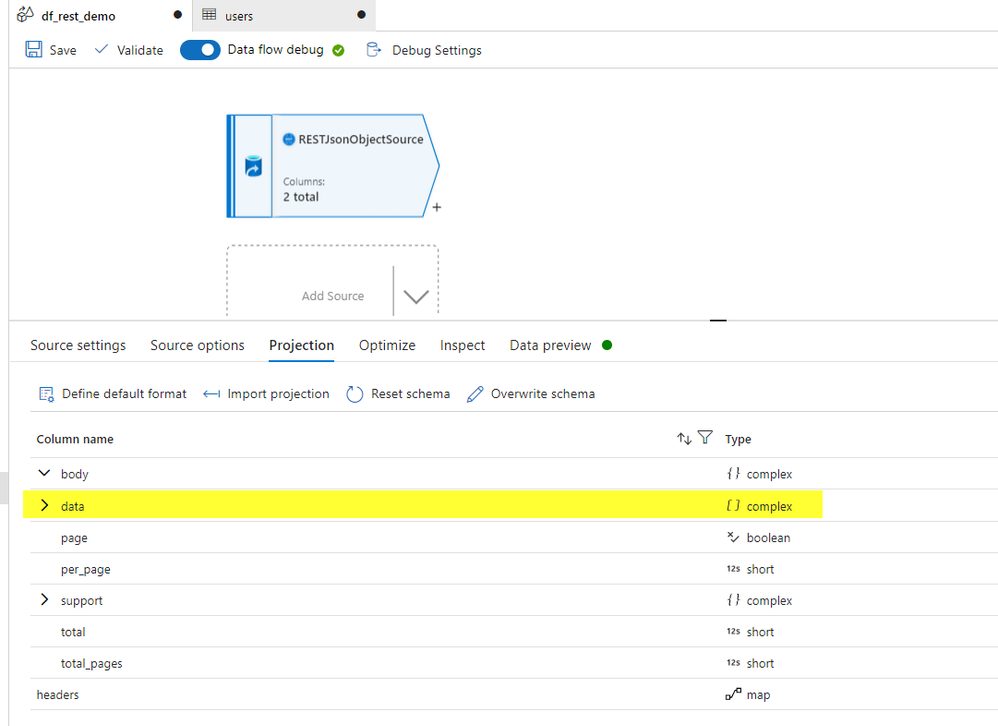This screenshot has height=726, width=998.
Task: Open the Optimize tab
Action: tap(387, 345)
